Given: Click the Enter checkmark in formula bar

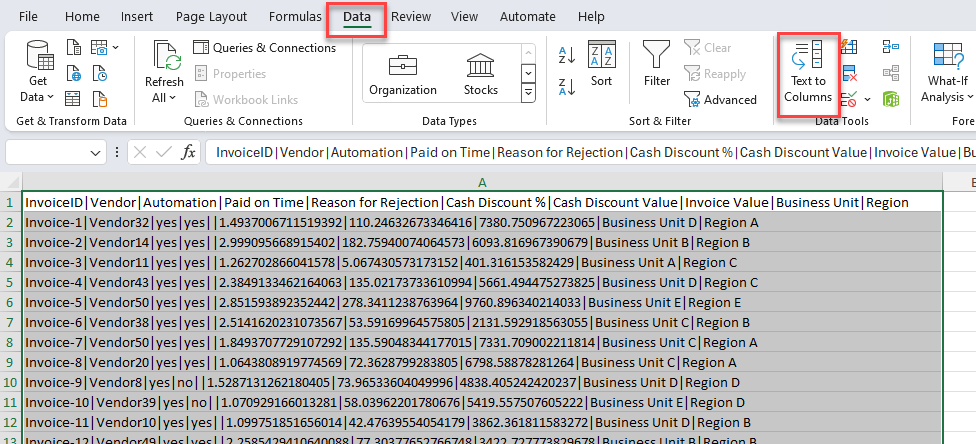Looking at the screenshot, I should click(x=164, y=153).
